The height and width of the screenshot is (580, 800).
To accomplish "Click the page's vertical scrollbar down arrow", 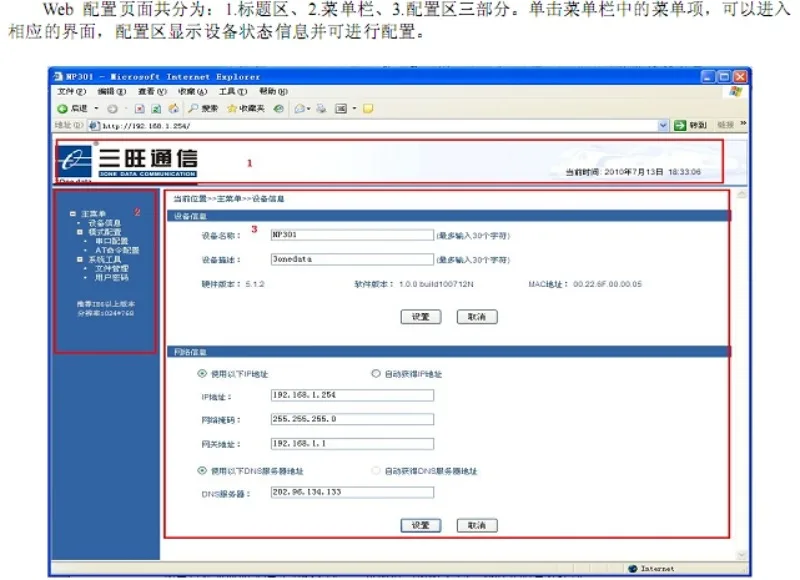I will 741,555.
